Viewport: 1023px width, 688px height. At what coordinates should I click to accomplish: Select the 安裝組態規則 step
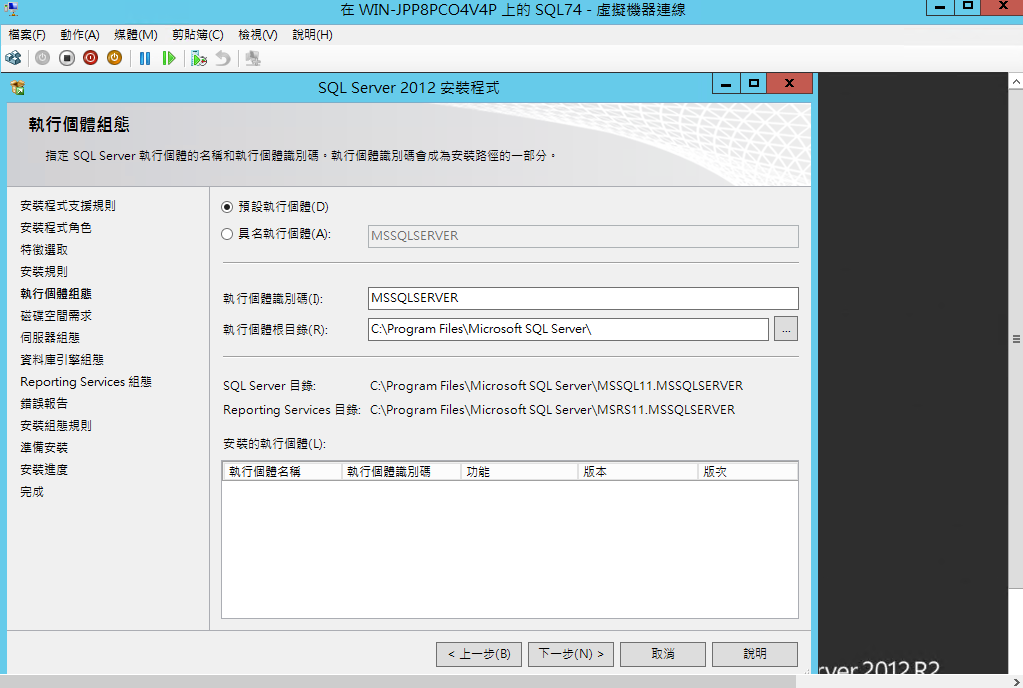55,426
